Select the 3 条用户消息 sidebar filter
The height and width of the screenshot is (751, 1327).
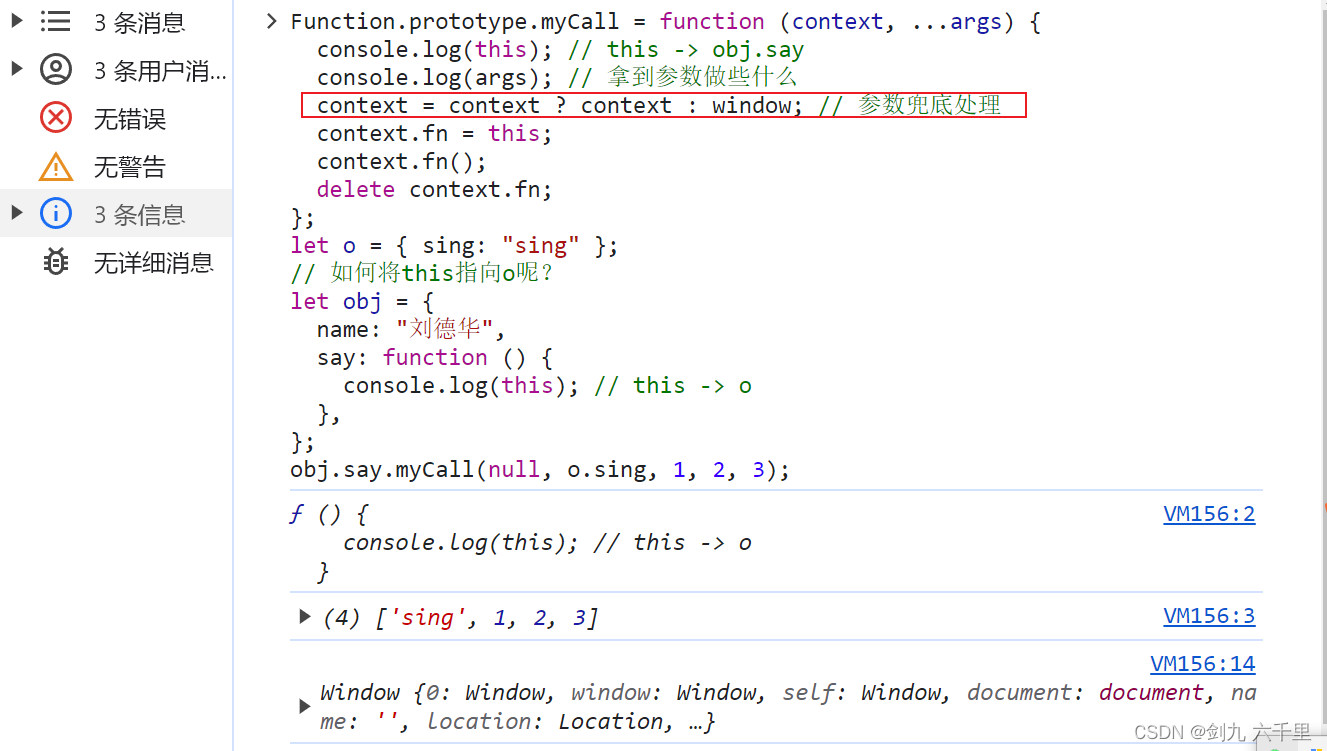pos(116,70)
